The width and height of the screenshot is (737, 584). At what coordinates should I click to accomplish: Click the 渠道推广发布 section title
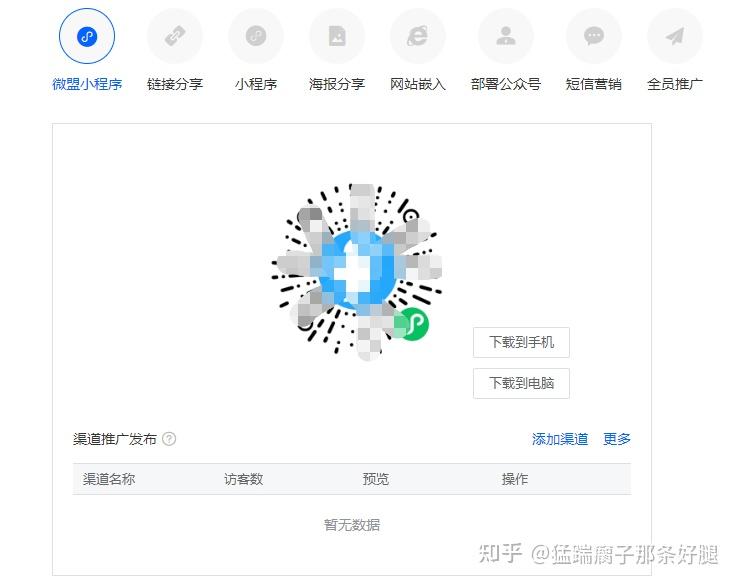(115, 439)
